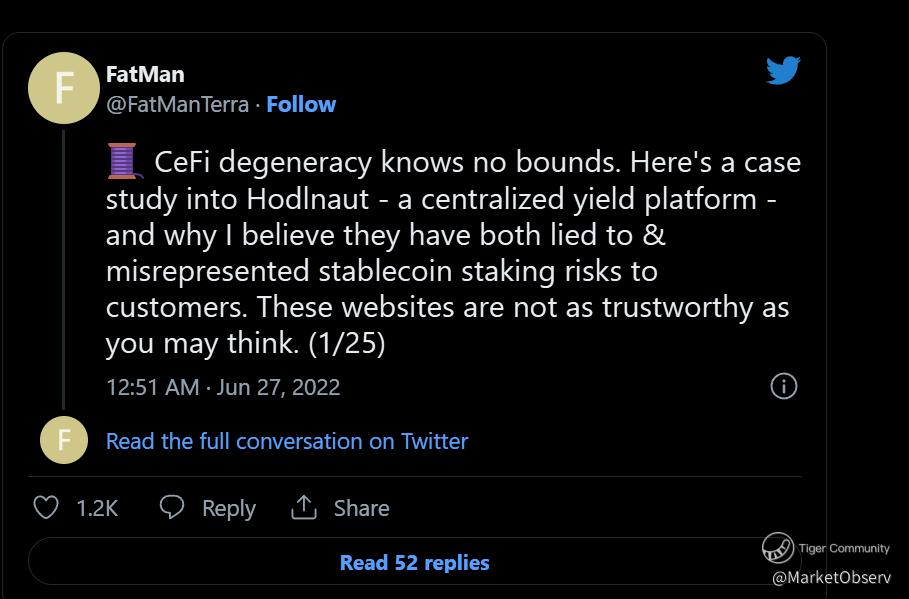This screenshot has width=909, height=599.
Task: Open the FatMan display name link
Action: tap(145, 74)
